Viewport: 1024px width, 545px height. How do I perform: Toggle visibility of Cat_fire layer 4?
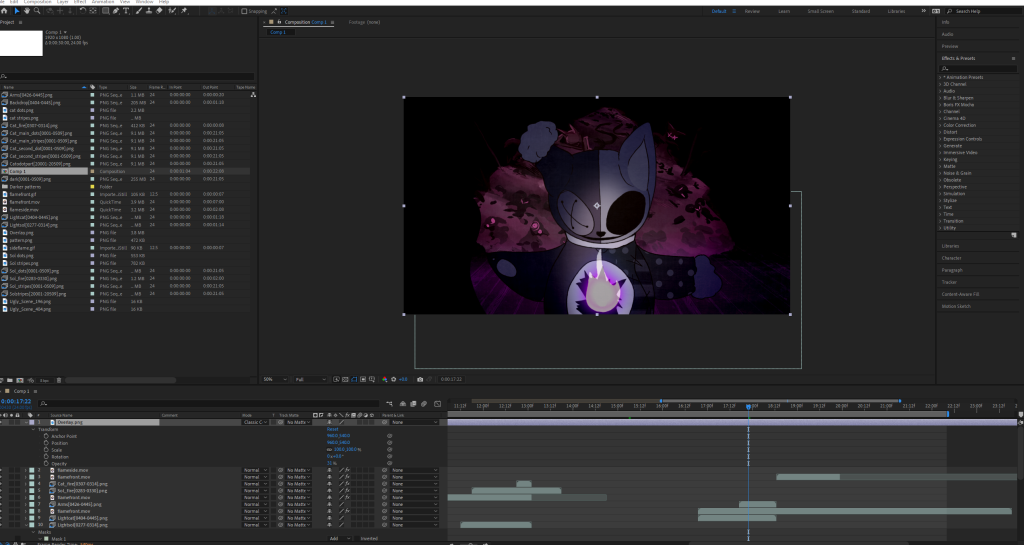(1, 484)
